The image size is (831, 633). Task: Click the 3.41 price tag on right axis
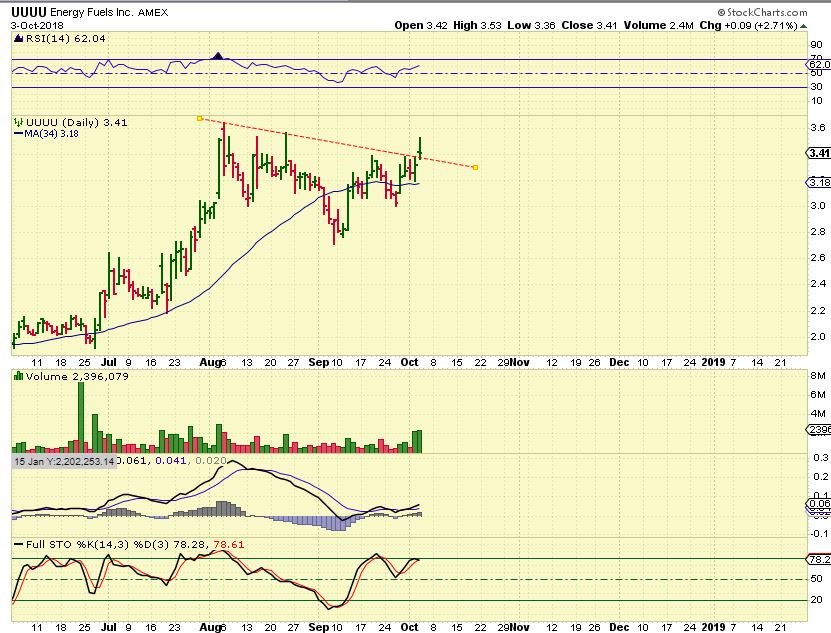pyautogui.click(x=819, y=153)
